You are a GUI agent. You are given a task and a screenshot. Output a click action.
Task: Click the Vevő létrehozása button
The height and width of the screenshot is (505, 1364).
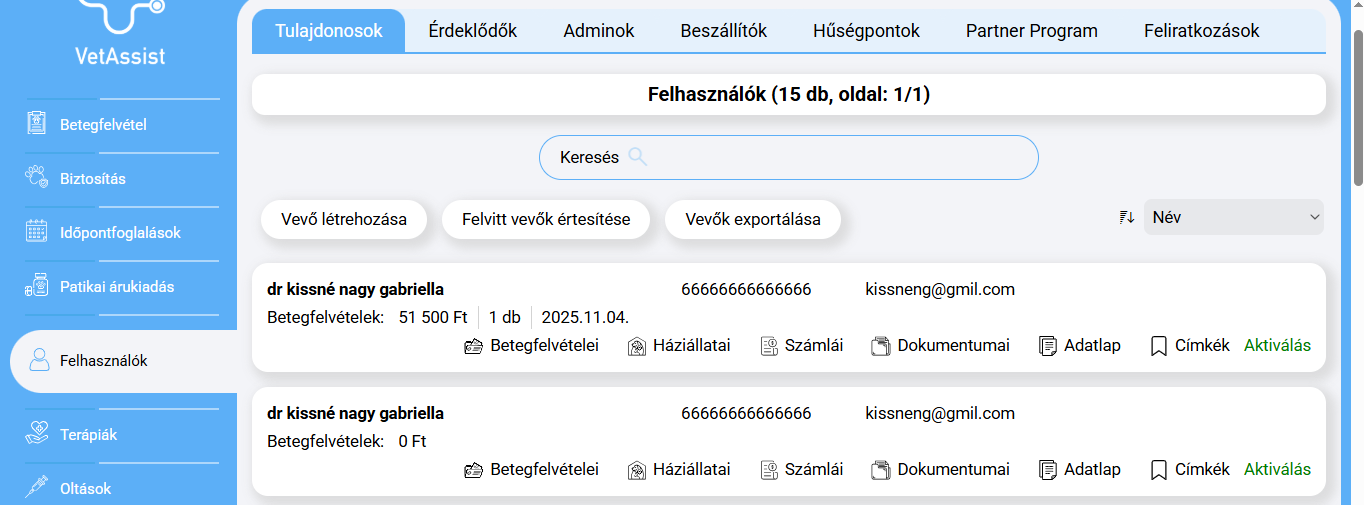pyautogui.click(x=344, y=219)
